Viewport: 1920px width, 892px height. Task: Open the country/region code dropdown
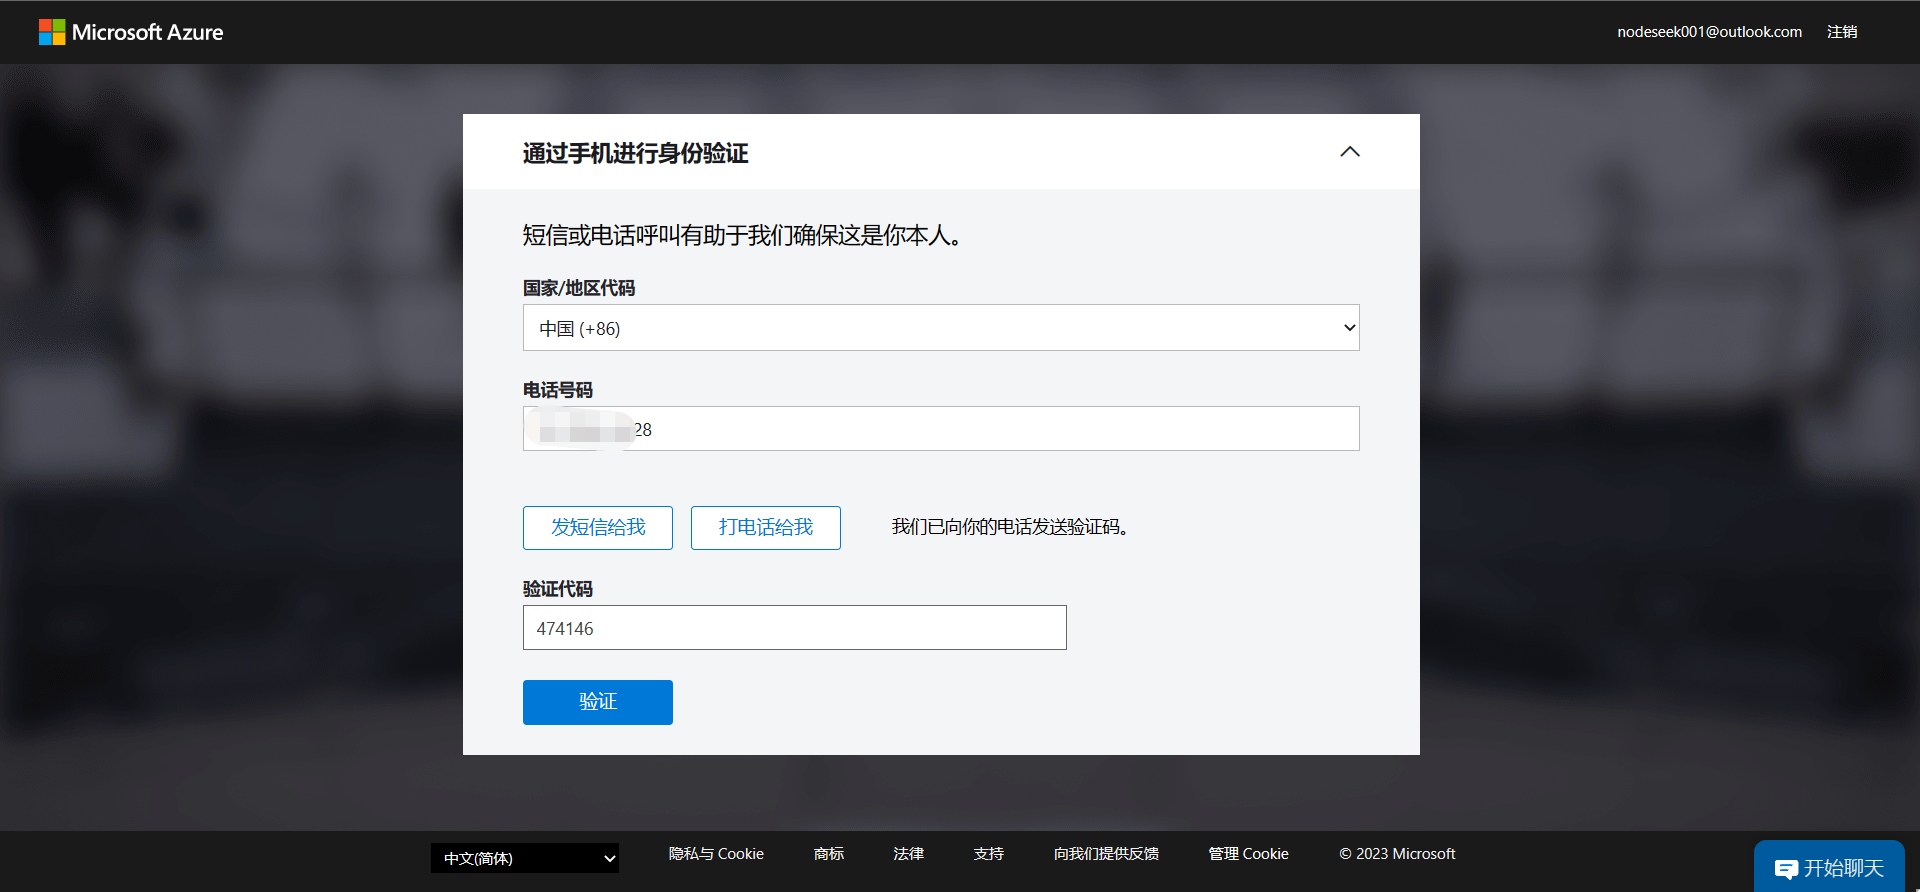(940, 328)
